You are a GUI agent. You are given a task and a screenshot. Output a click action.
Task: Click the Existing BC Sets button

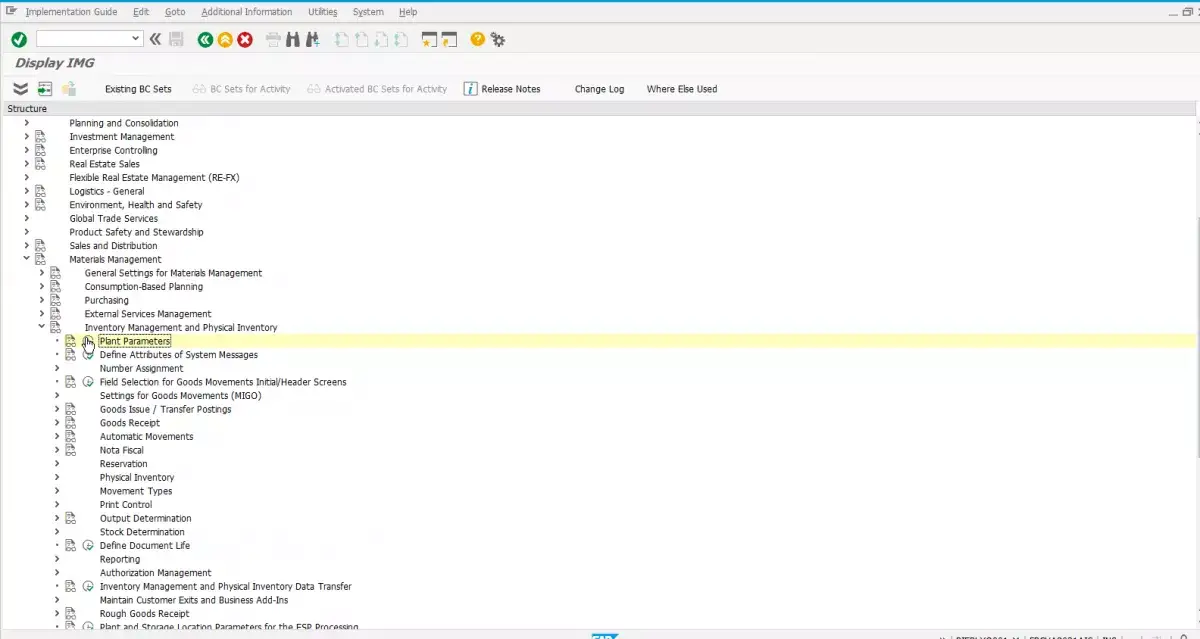point(138,89)
